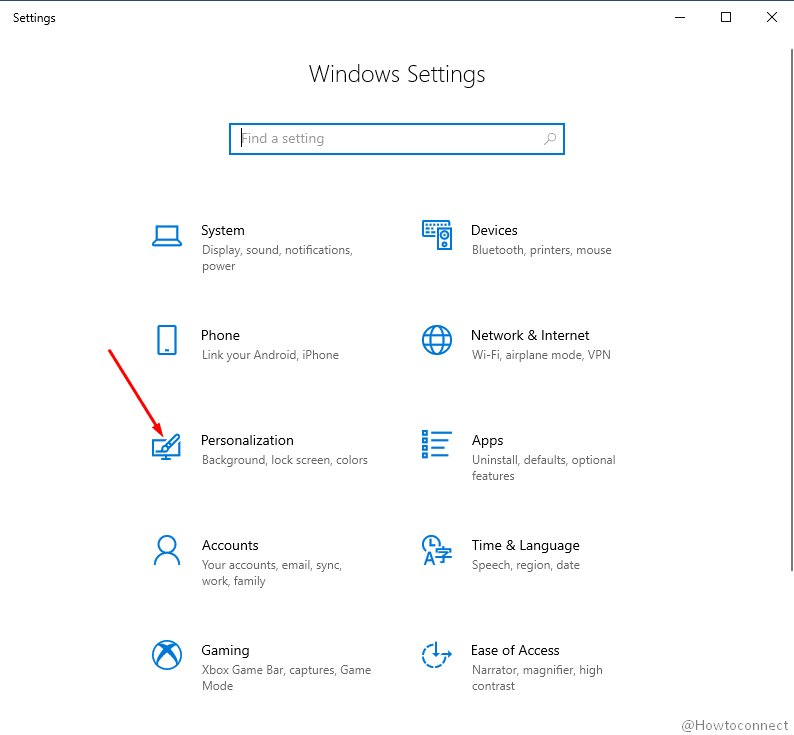The width and height of the screenshot is (794, 735).
Task: Click the vertical scrollbar on the window edge
Action: pos(791,310)
